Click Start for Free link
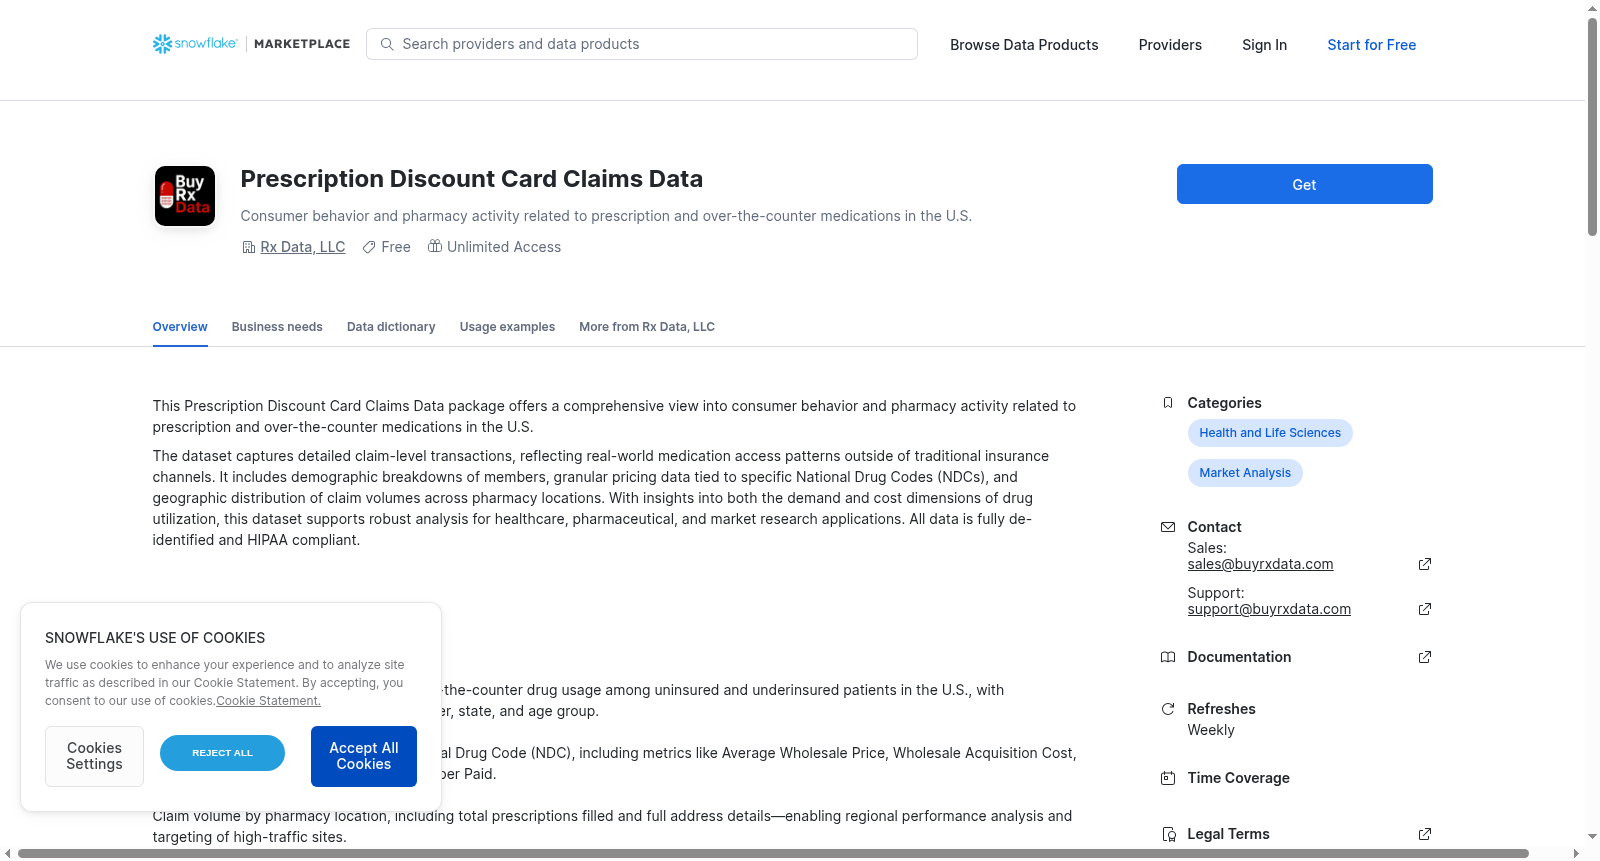Image resolution: width=1600 pixels, height=861 pixels. coord(1371,45)
